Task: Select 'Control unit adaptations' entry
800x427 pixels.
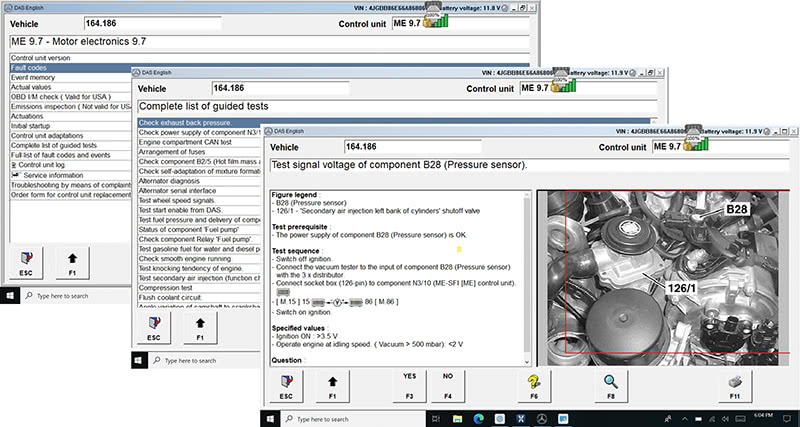Action: point(70,136)
